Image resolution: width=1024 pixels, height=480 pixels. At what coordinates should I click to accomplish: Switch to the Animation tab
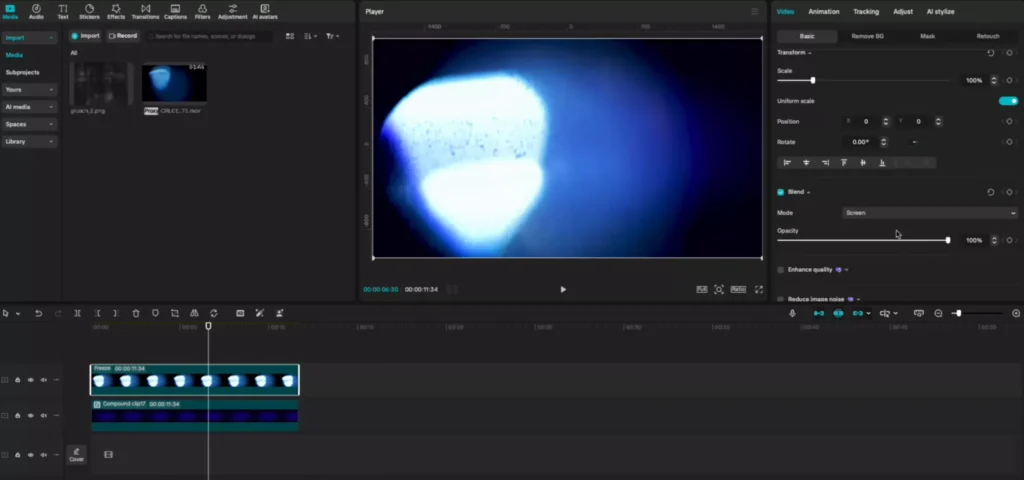(824, 12)
